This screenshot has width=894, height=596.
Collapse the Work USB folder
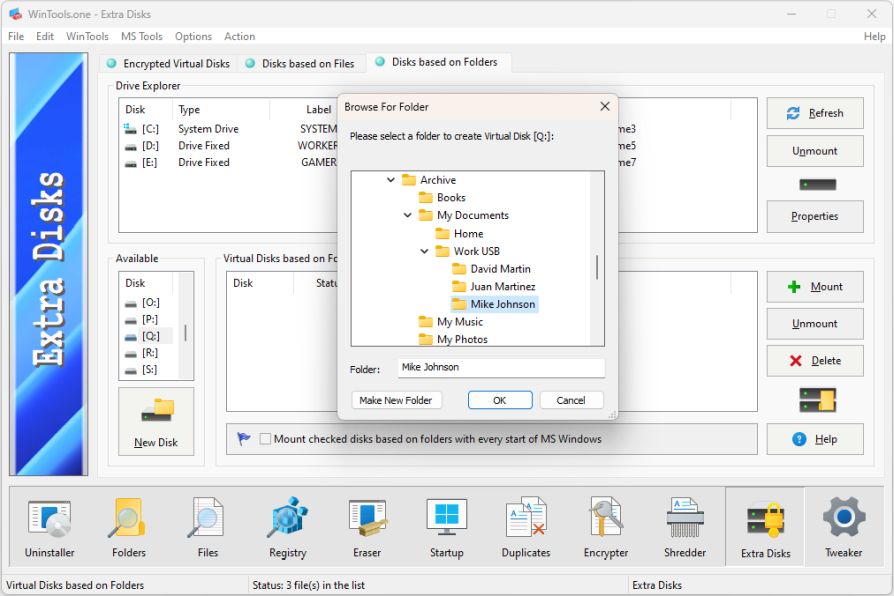(x=424, y=251)
